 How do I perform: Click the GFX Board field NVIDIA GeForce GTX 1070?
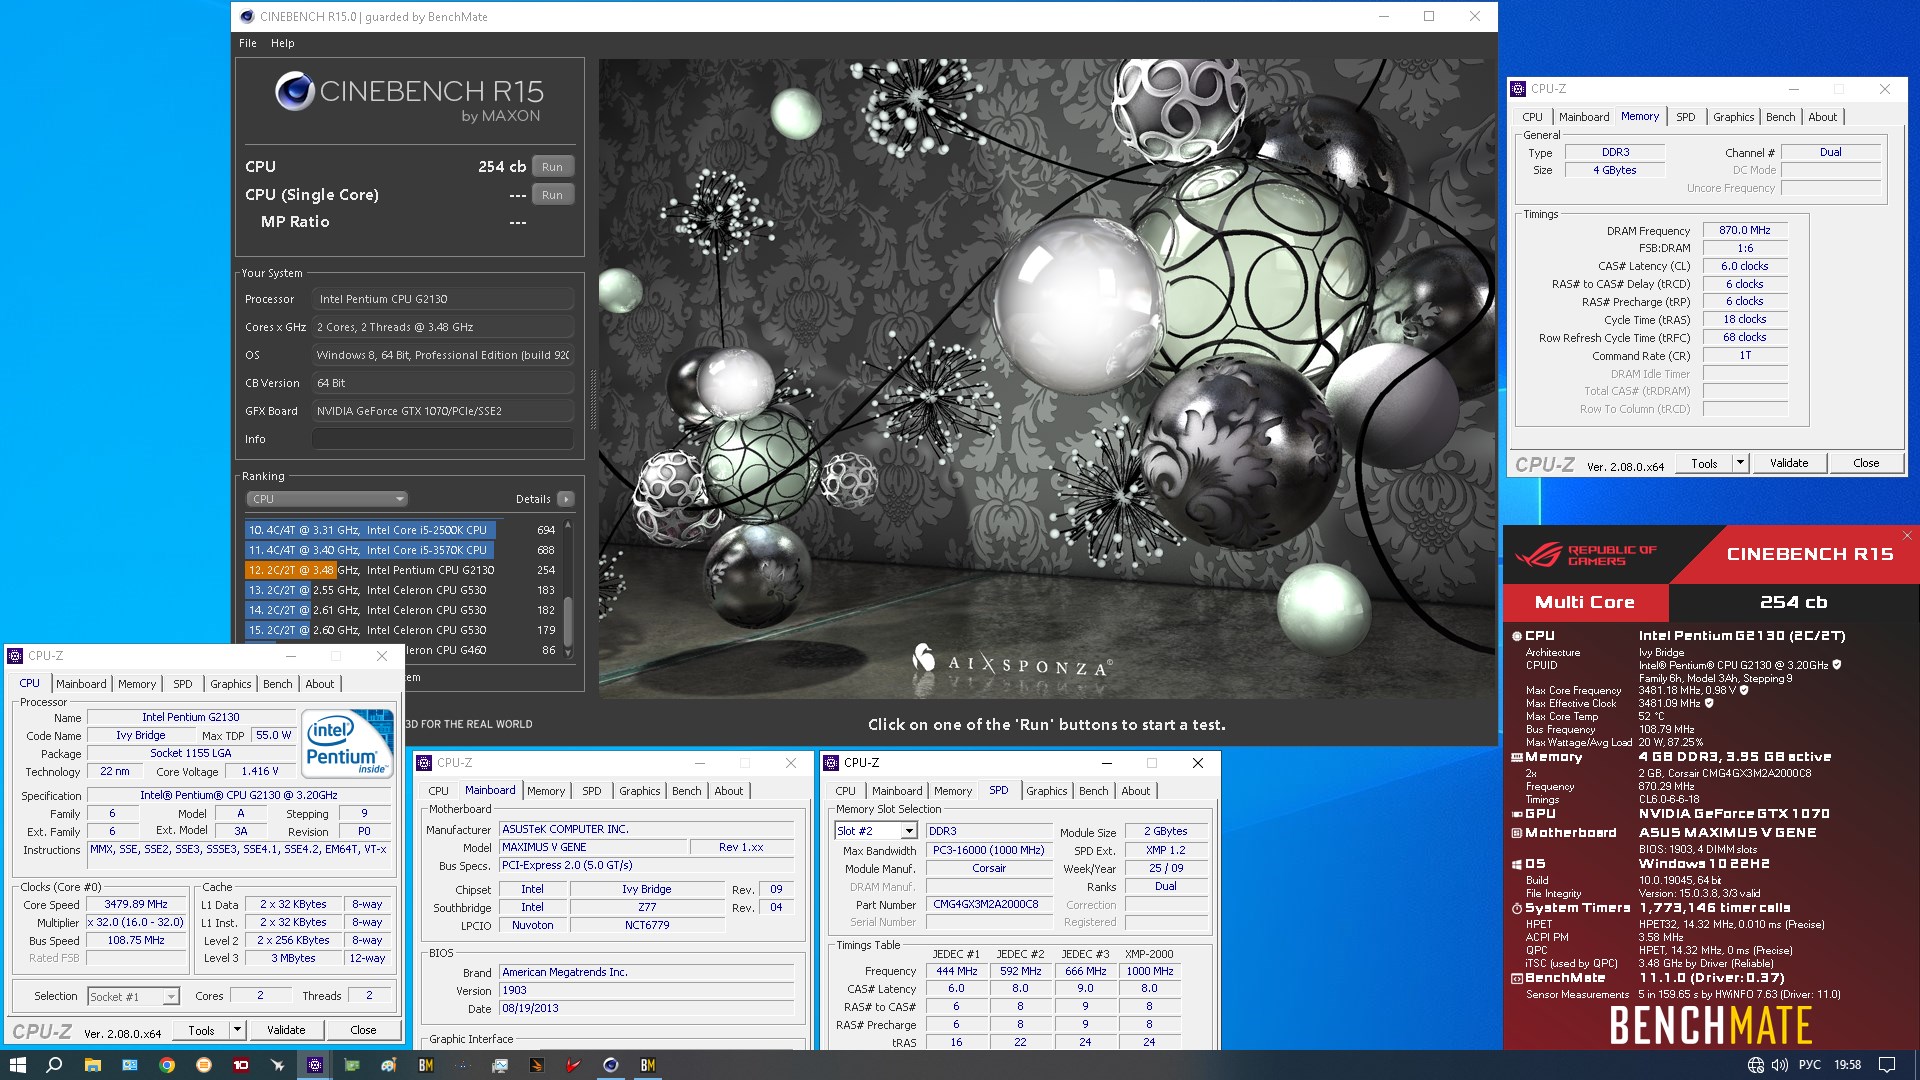click(x=444, y=411)
